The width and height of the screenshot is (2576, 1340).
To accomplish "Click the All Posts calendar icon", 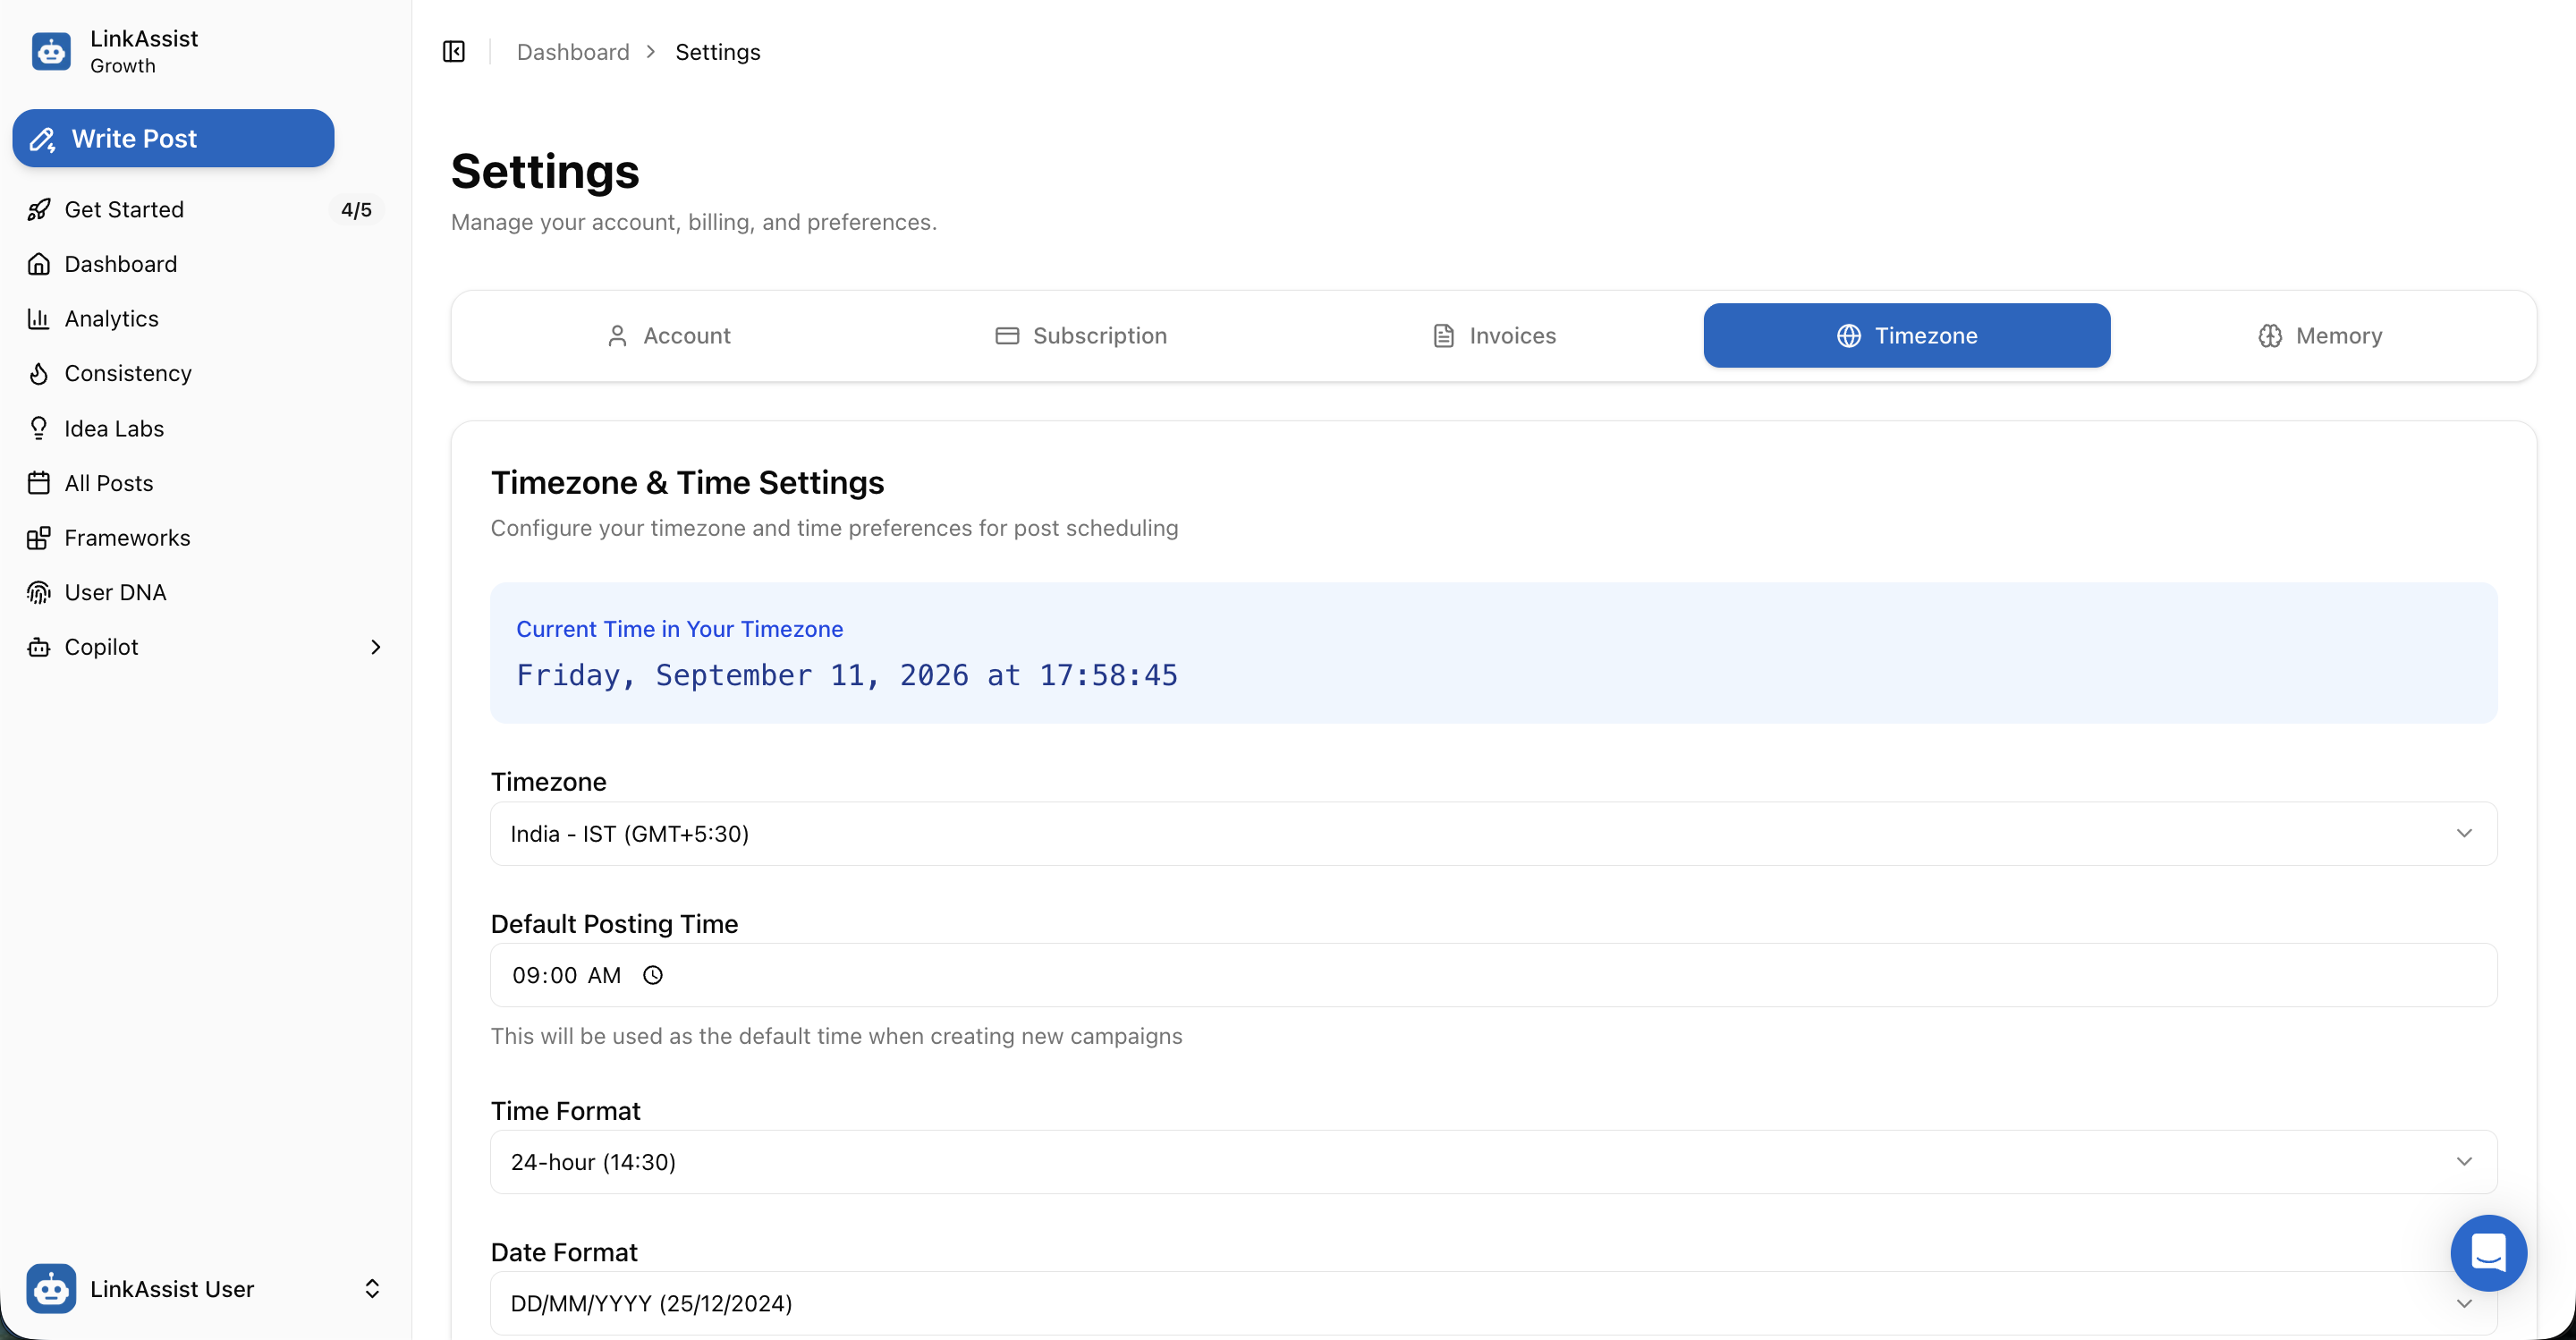I will (39, 483).
